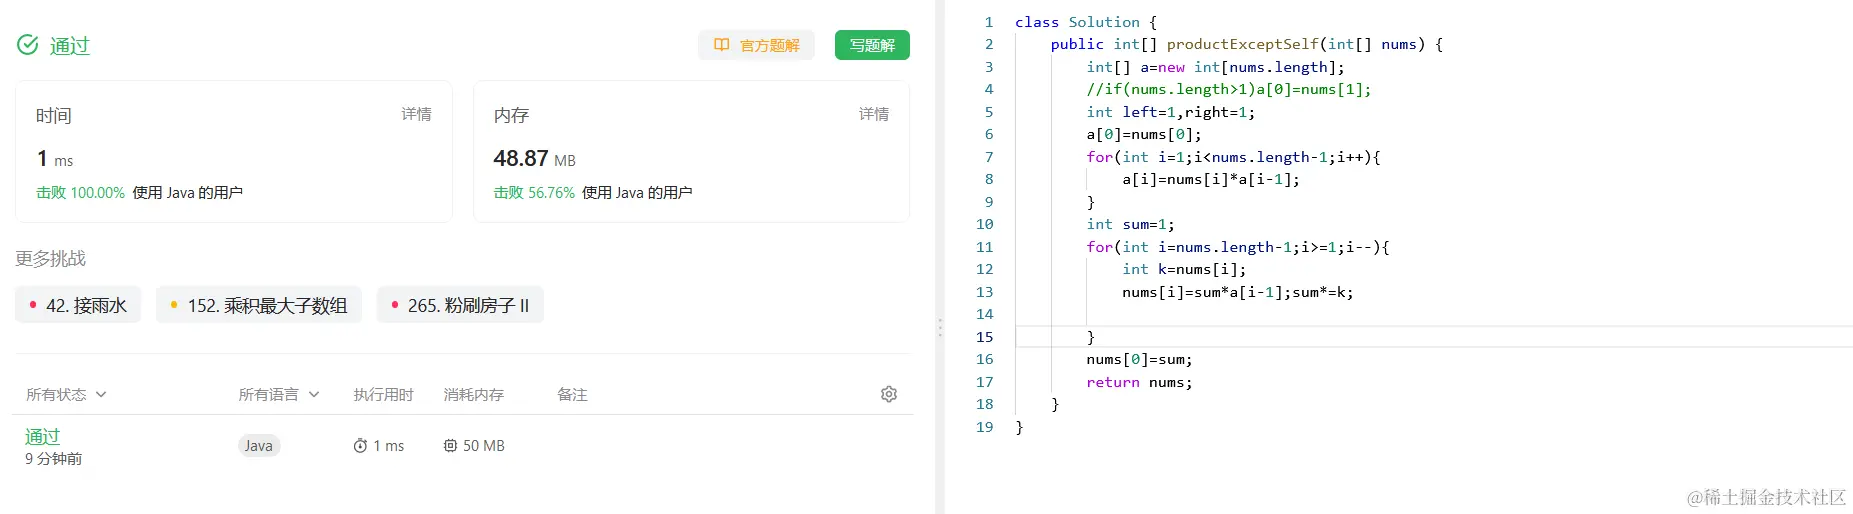The width and height of the screenshot is (1853, 514).
Task: Click the memory chip icon beside 50 MB
Action: tap(450, 446)
